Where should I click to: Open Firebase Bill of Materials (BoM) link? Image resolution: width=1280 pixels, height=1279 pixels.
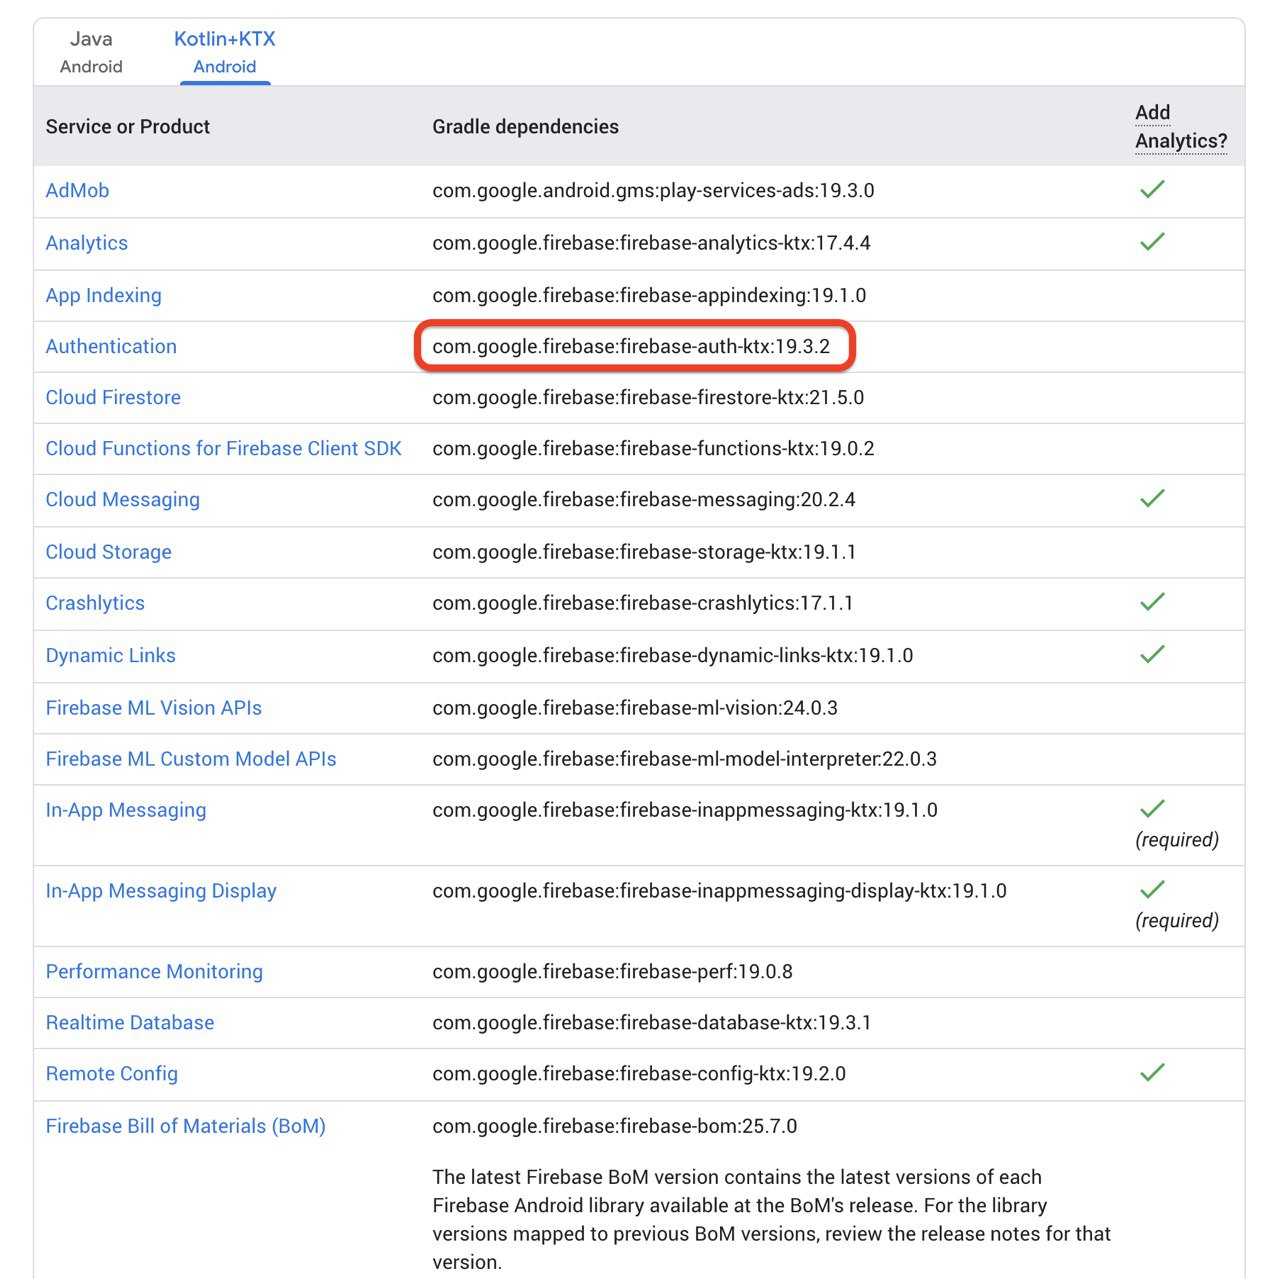click(x=185, y=1126)
